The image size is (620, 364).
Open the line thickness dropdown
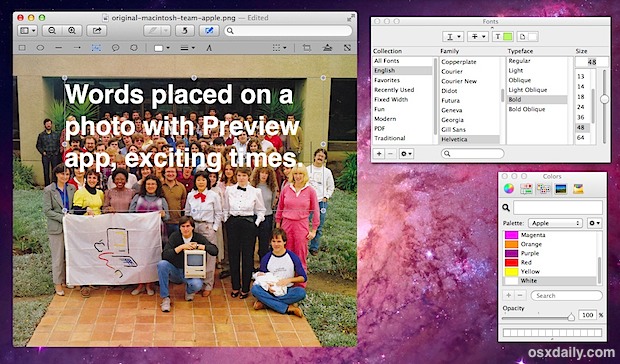188,48
